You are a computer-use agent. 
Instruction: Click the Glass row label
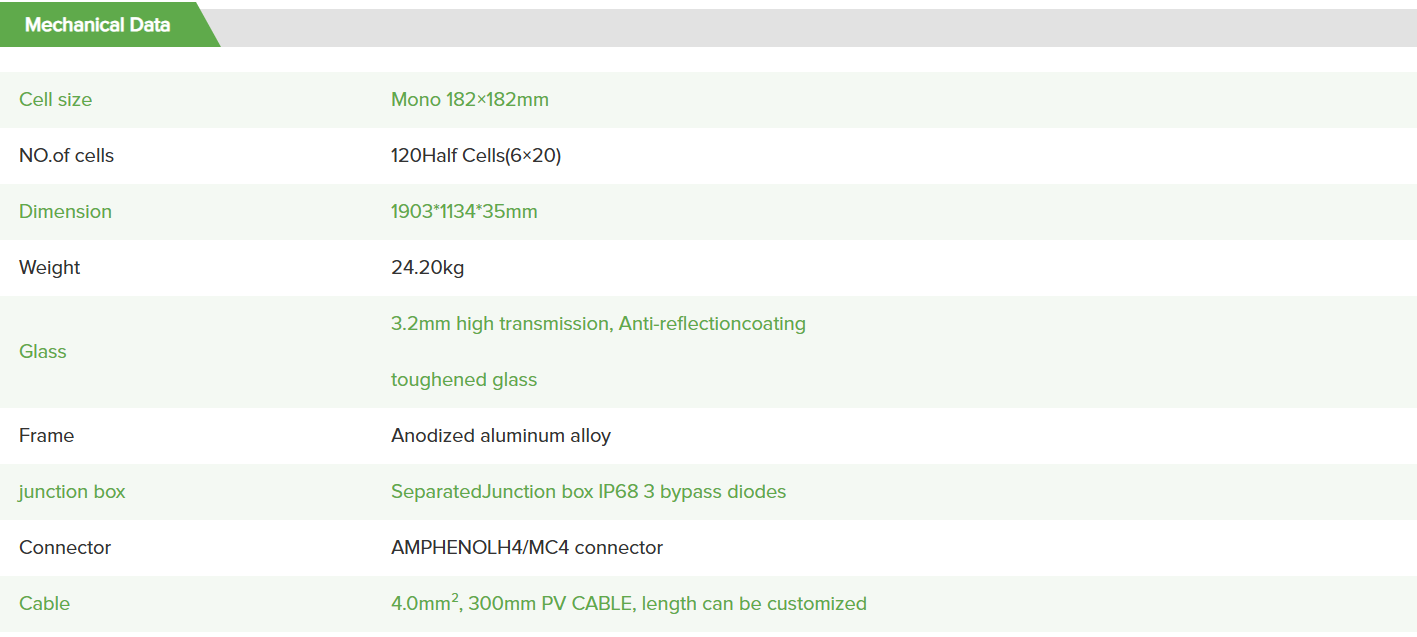tap(43, 352)
